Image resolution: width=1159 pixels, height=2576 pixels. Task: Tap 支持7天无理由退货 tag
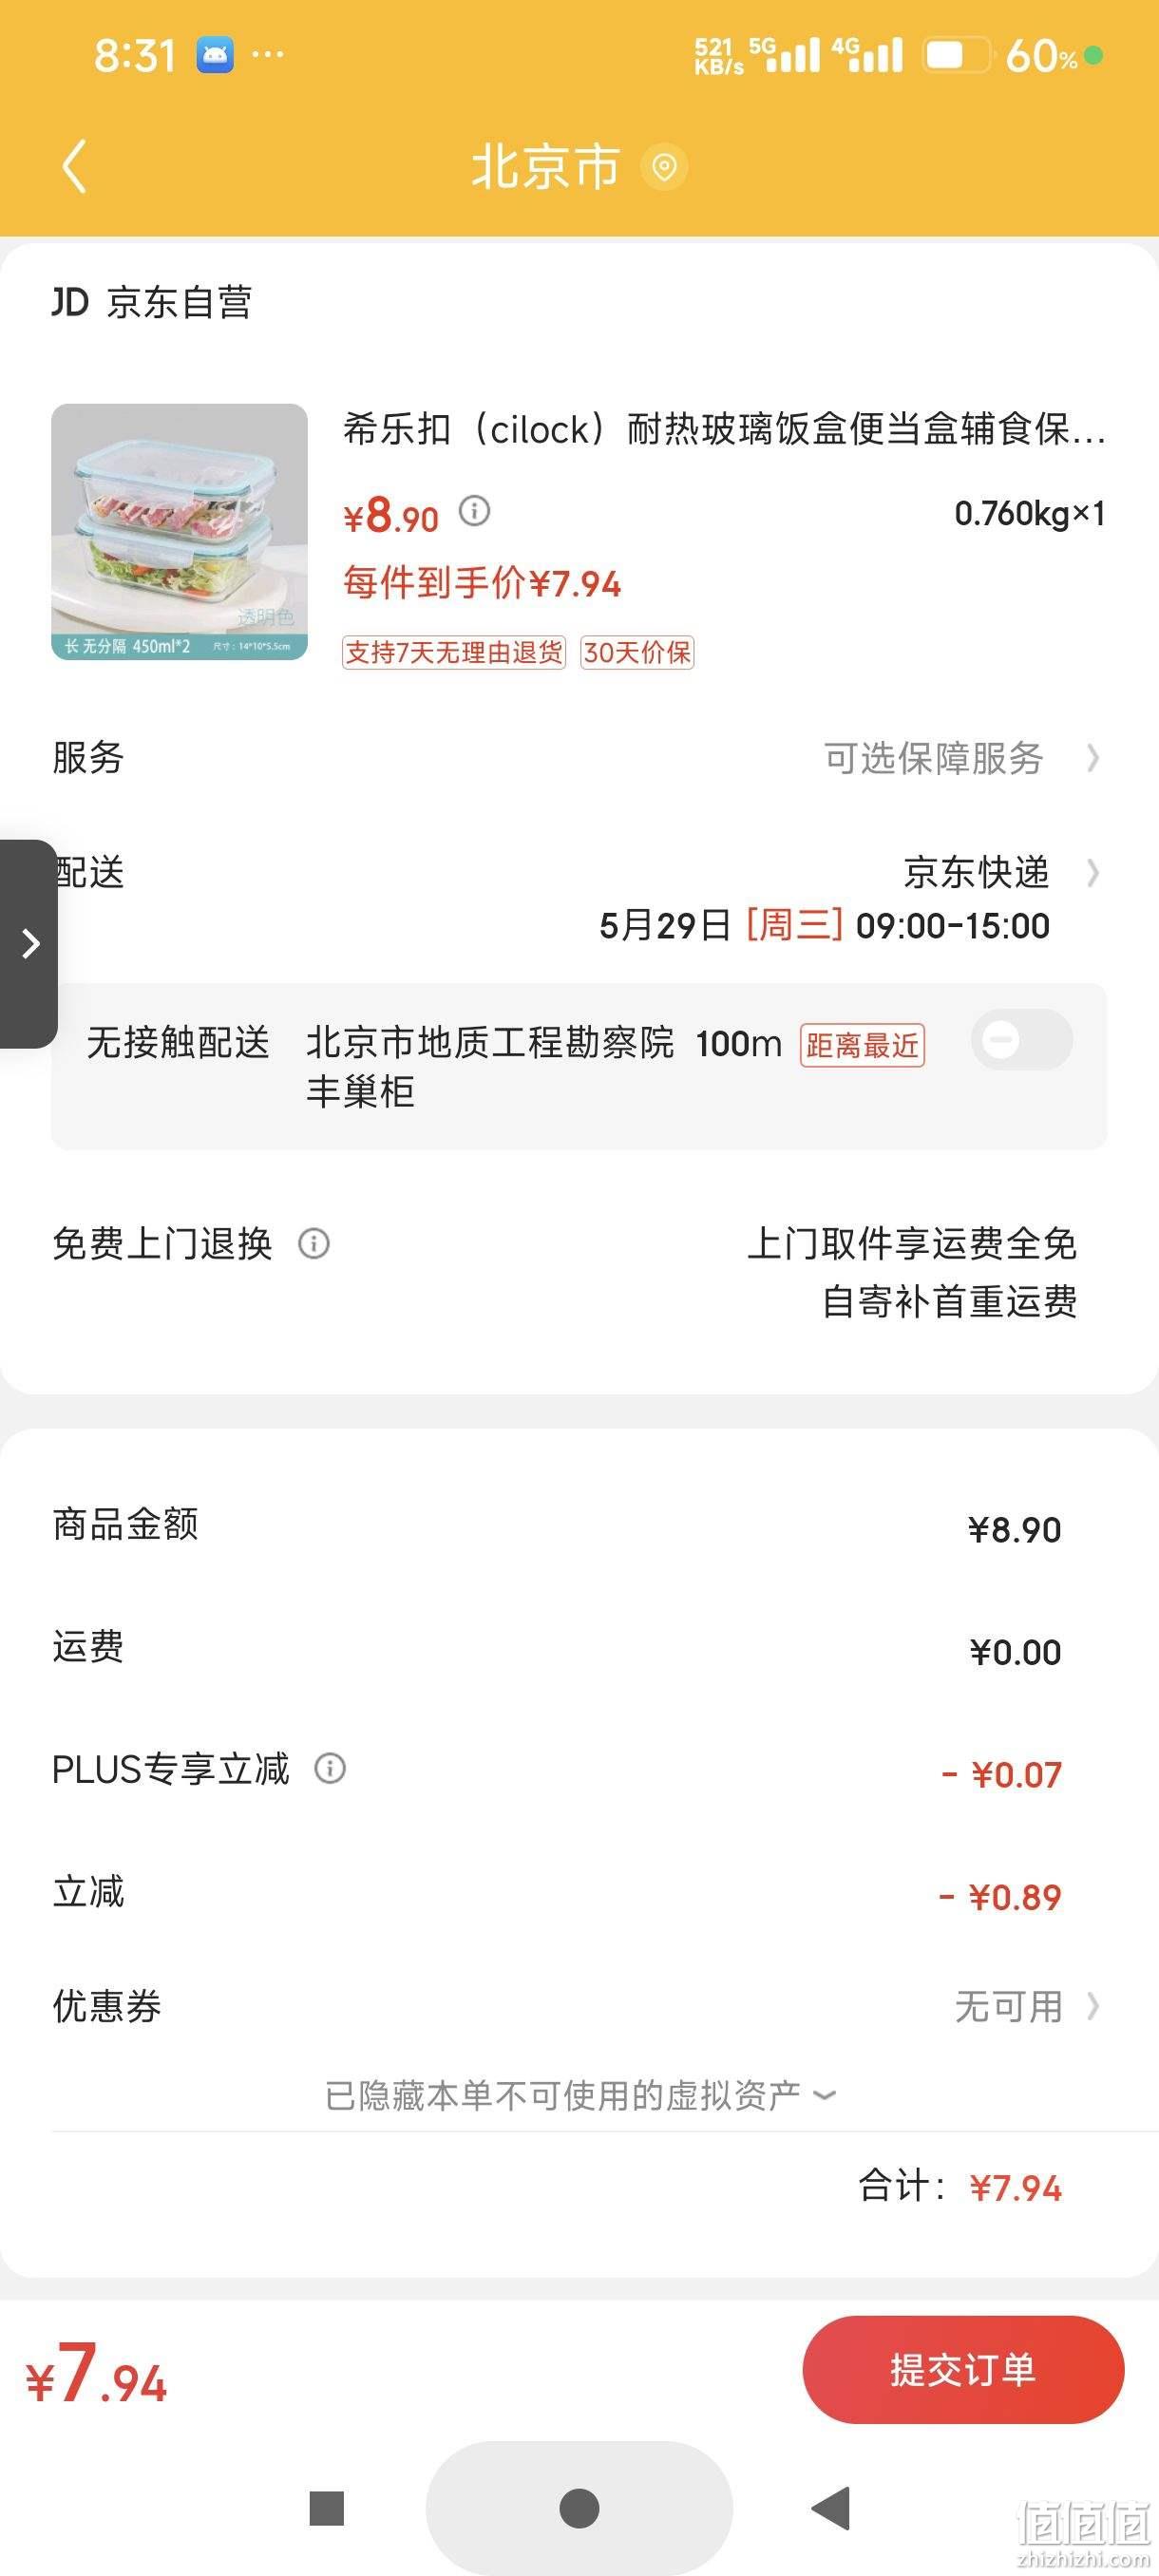(454, 652)
